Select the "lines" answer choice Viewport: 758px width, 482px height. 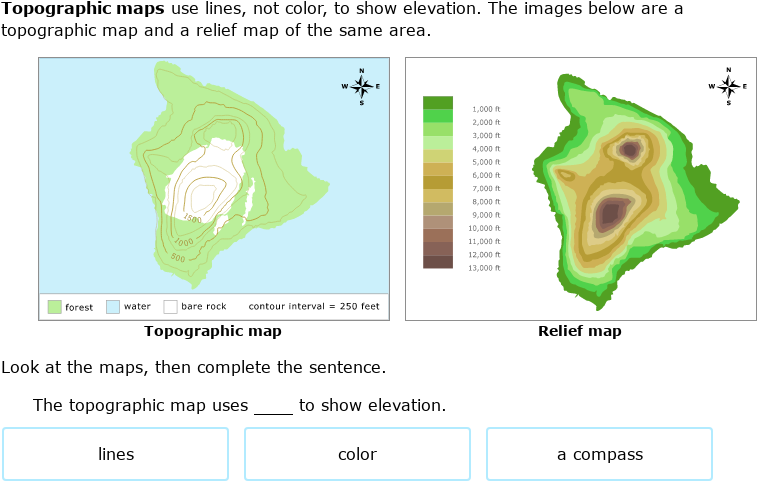pyautogui.click(x=116, y=454)
